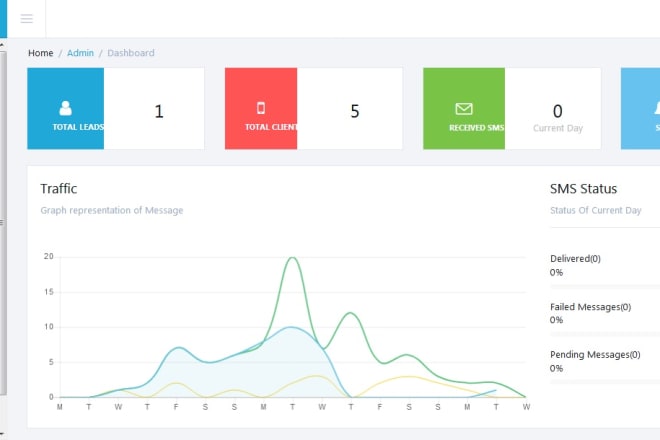The image size is (660, 440).
Task: Click the y-axis label 20
Action: pos(49,256)
